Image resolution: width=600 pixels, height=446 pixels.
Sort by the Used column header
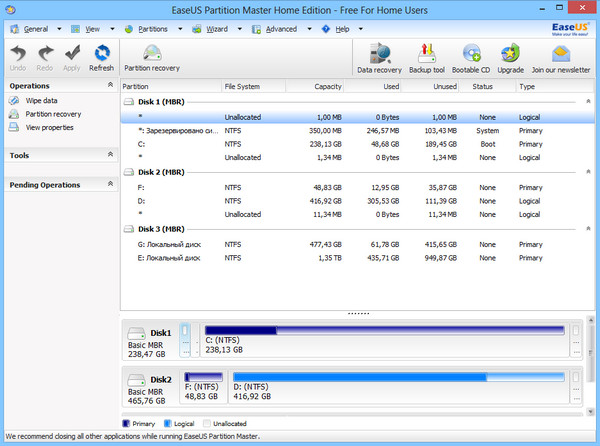pos(372,86)
